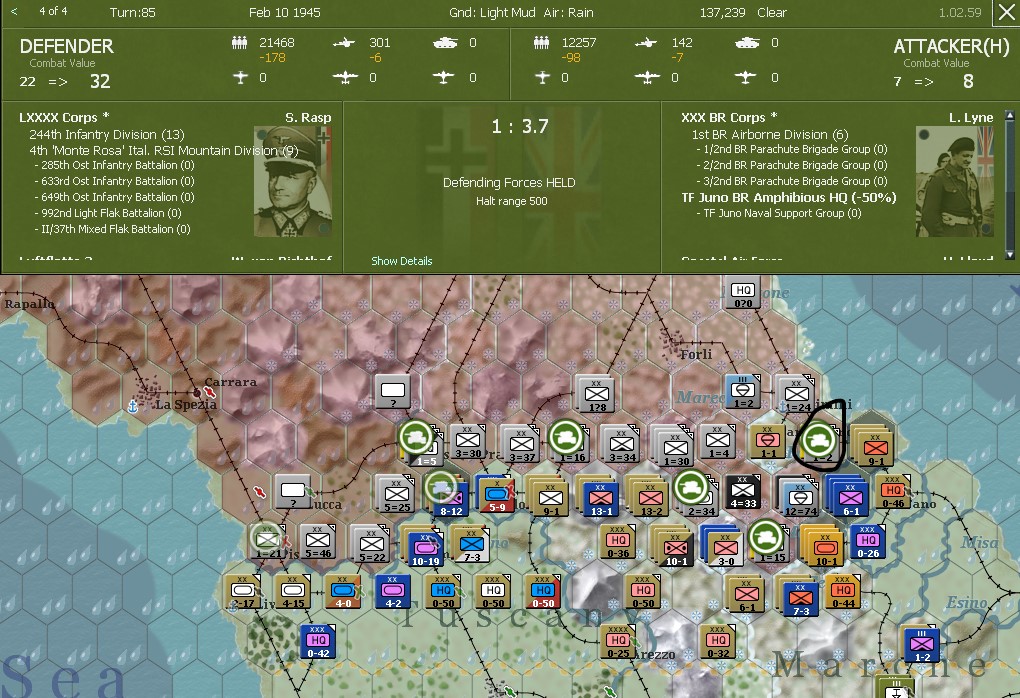Viewport: 1020px width, 698px height.
Task: Select the XXX HQ counter 0-42
Action: (319, 643)
